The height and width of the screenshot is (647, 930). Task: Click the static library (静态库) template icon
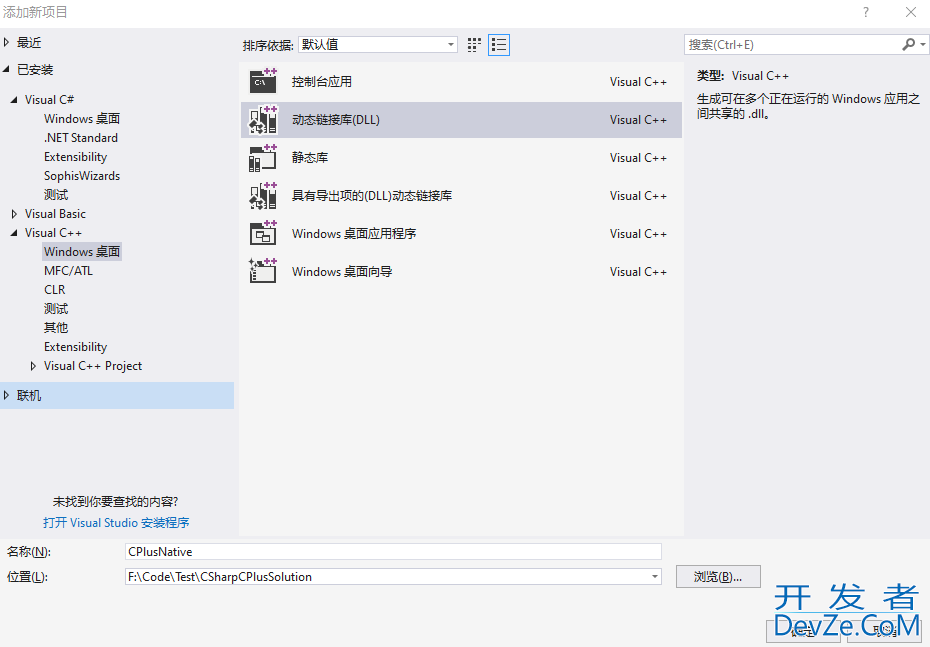point(263,158)
